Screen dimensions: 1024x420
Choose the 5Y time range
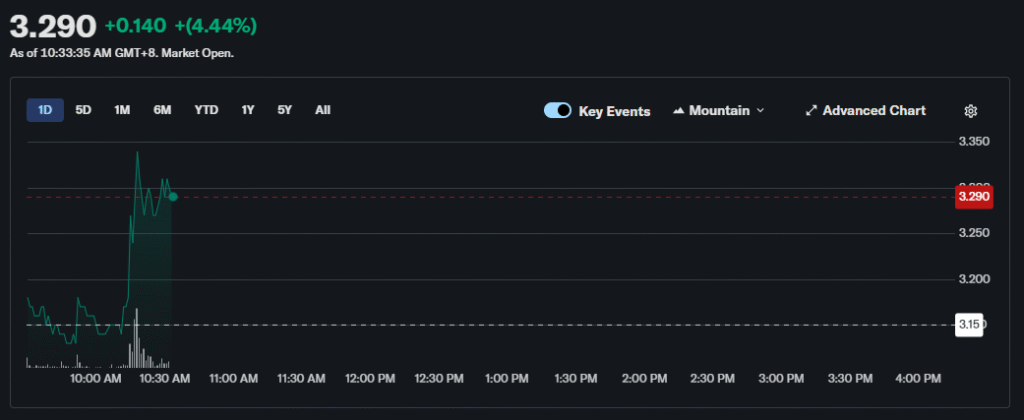tap(285, 110)
